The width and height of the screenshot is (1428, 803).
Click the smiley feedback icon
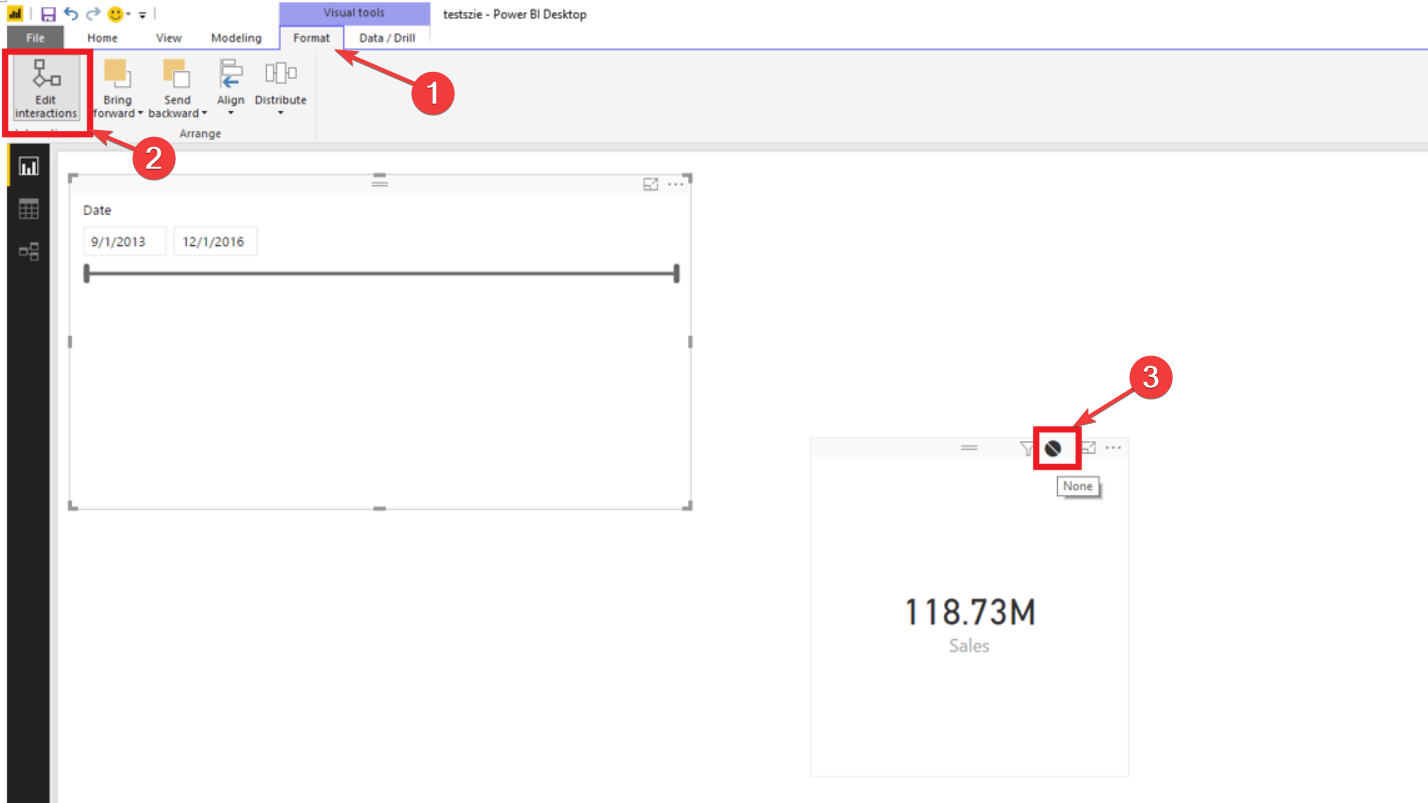(115, 14)
